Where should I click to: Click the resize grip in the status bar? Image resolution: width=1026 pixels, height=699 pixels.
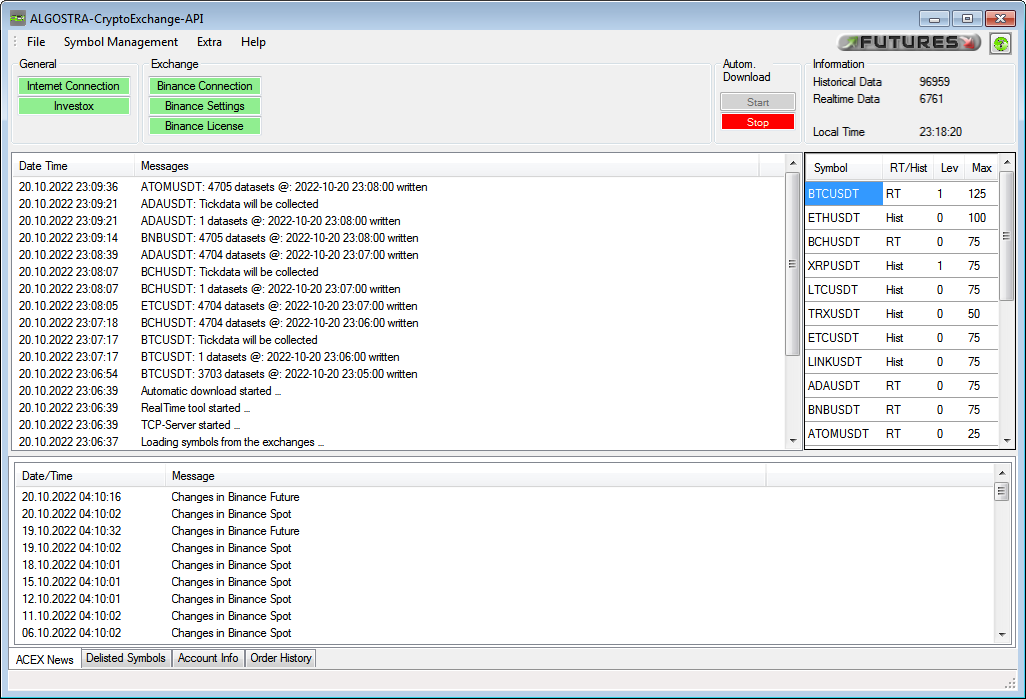click(1010, 683)
